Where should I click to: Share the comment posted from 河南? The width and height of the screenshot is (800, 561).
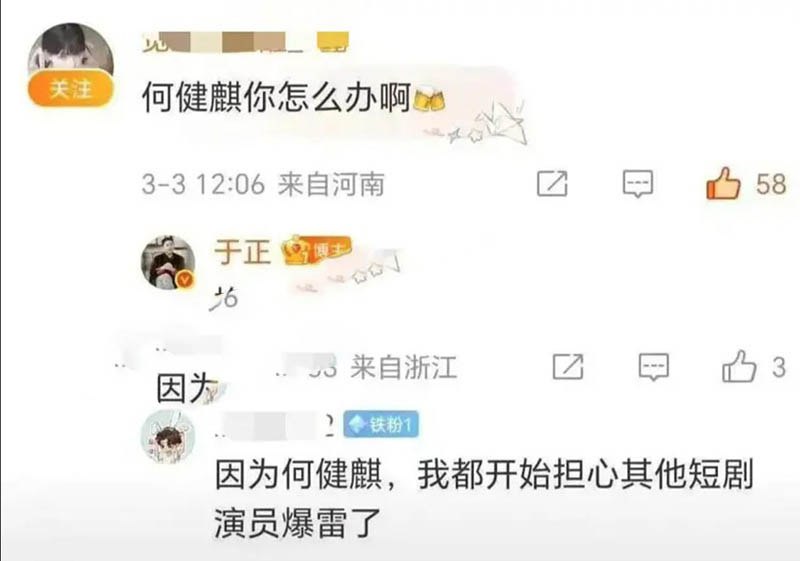[x=552, y=184]
